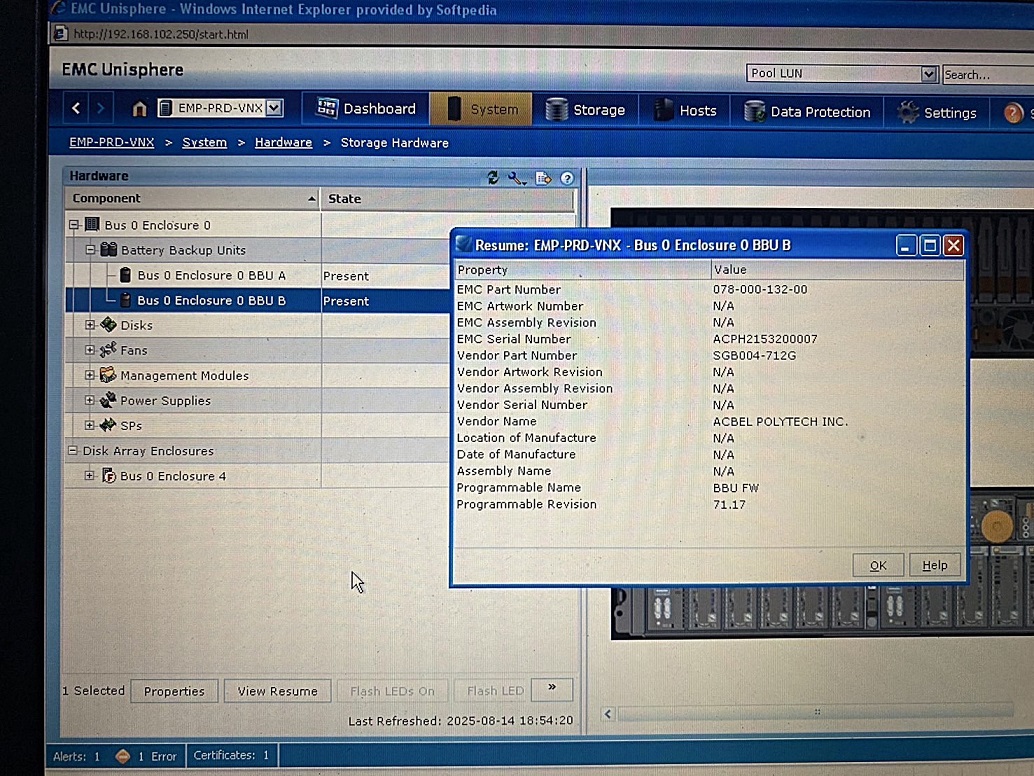The height and width of the screenshot is (776, 1034).
Task: Click the View Resume button
Action: [277, 691]
